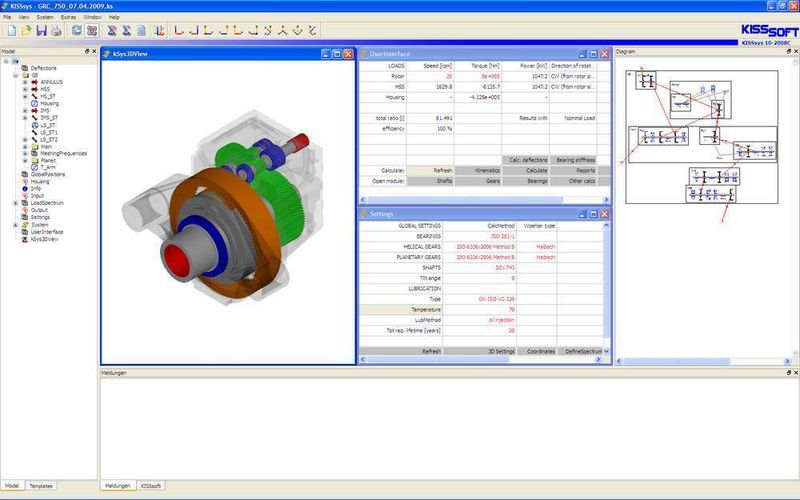Select the T_Arm tree item
The width and height of the screenshot is (800, 500).
[x=48, y=167]
